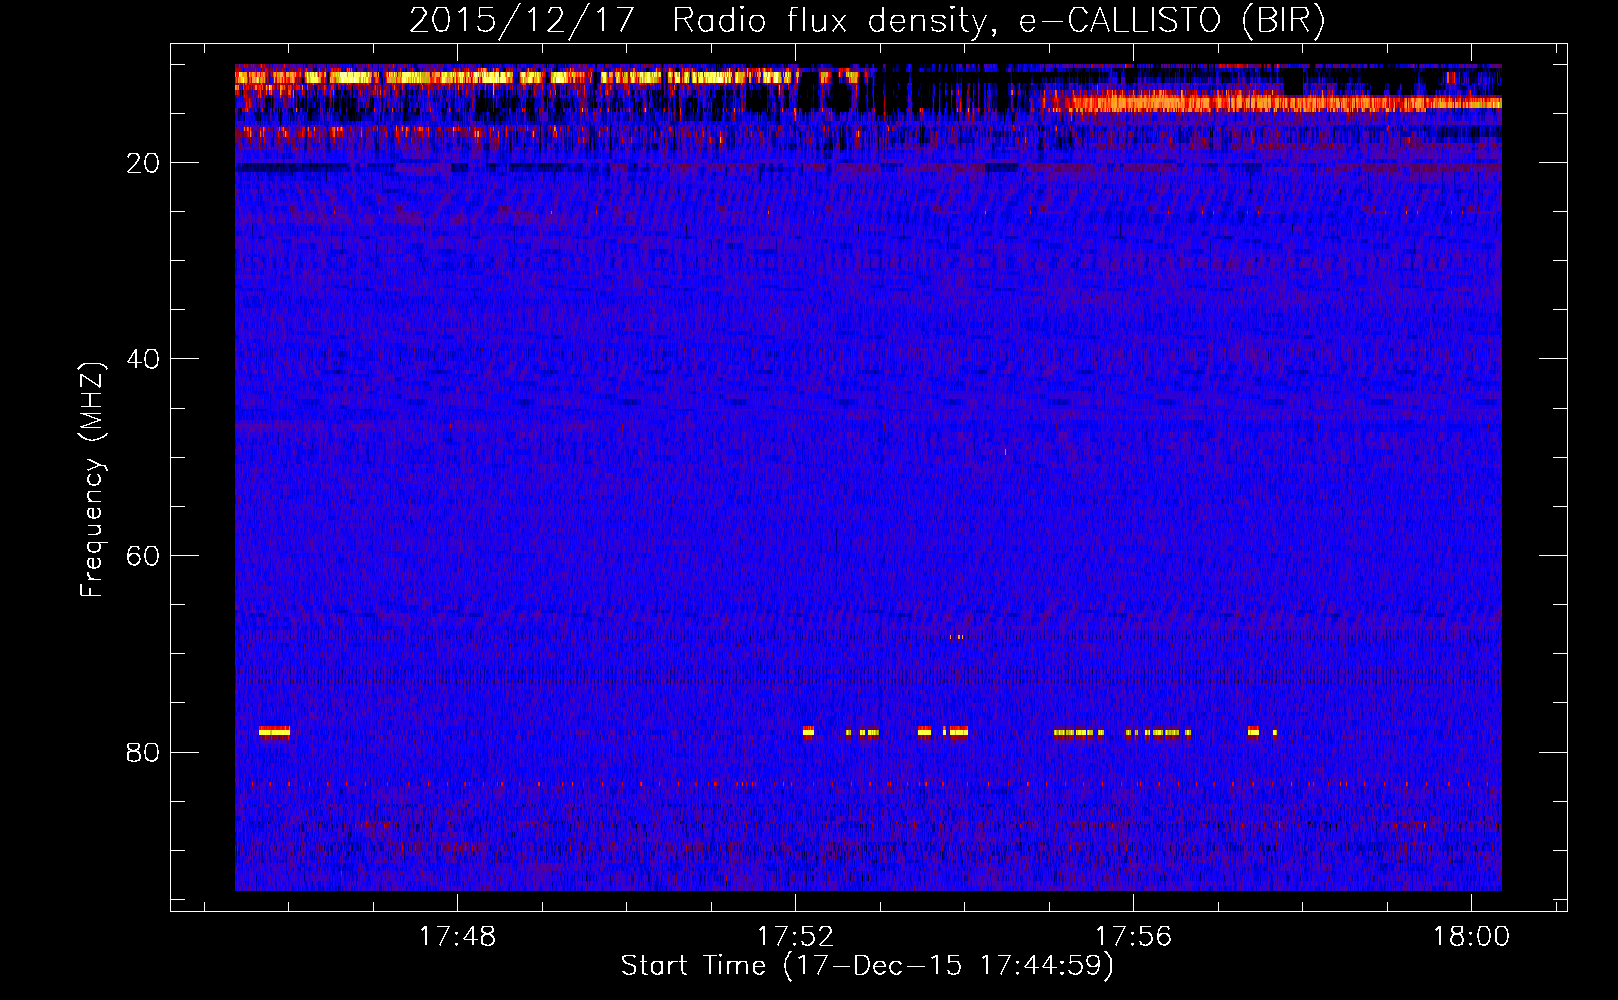Click the '20' frequency tick label
Screen dimensions: 1618x1000
coord(143,163)
